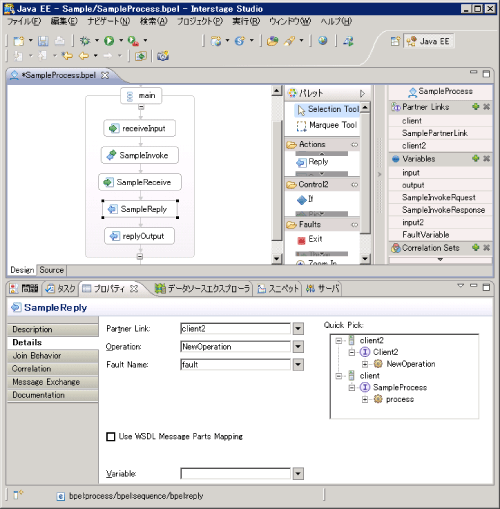Open the Message Exchange section
500x509 pixels.
53,382
